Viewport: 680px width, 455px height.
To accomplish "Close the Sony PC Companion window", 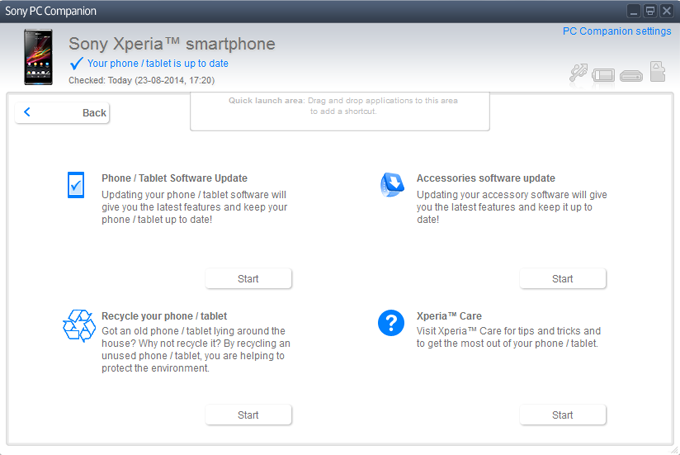I will [x=667, y=11].
